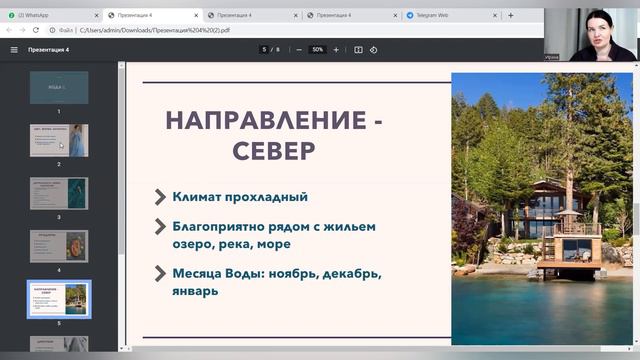The image size is (640, 360).
Task: Click the address bar file path
Action: point(155,30)
